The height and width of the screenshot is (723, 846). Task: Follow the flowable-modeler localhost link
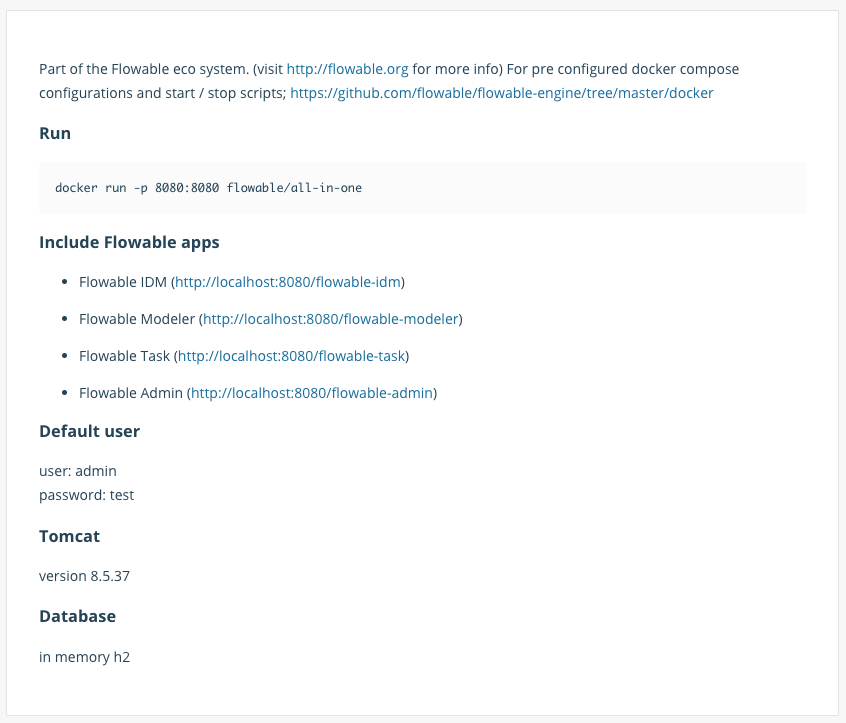tap(331, 319)
